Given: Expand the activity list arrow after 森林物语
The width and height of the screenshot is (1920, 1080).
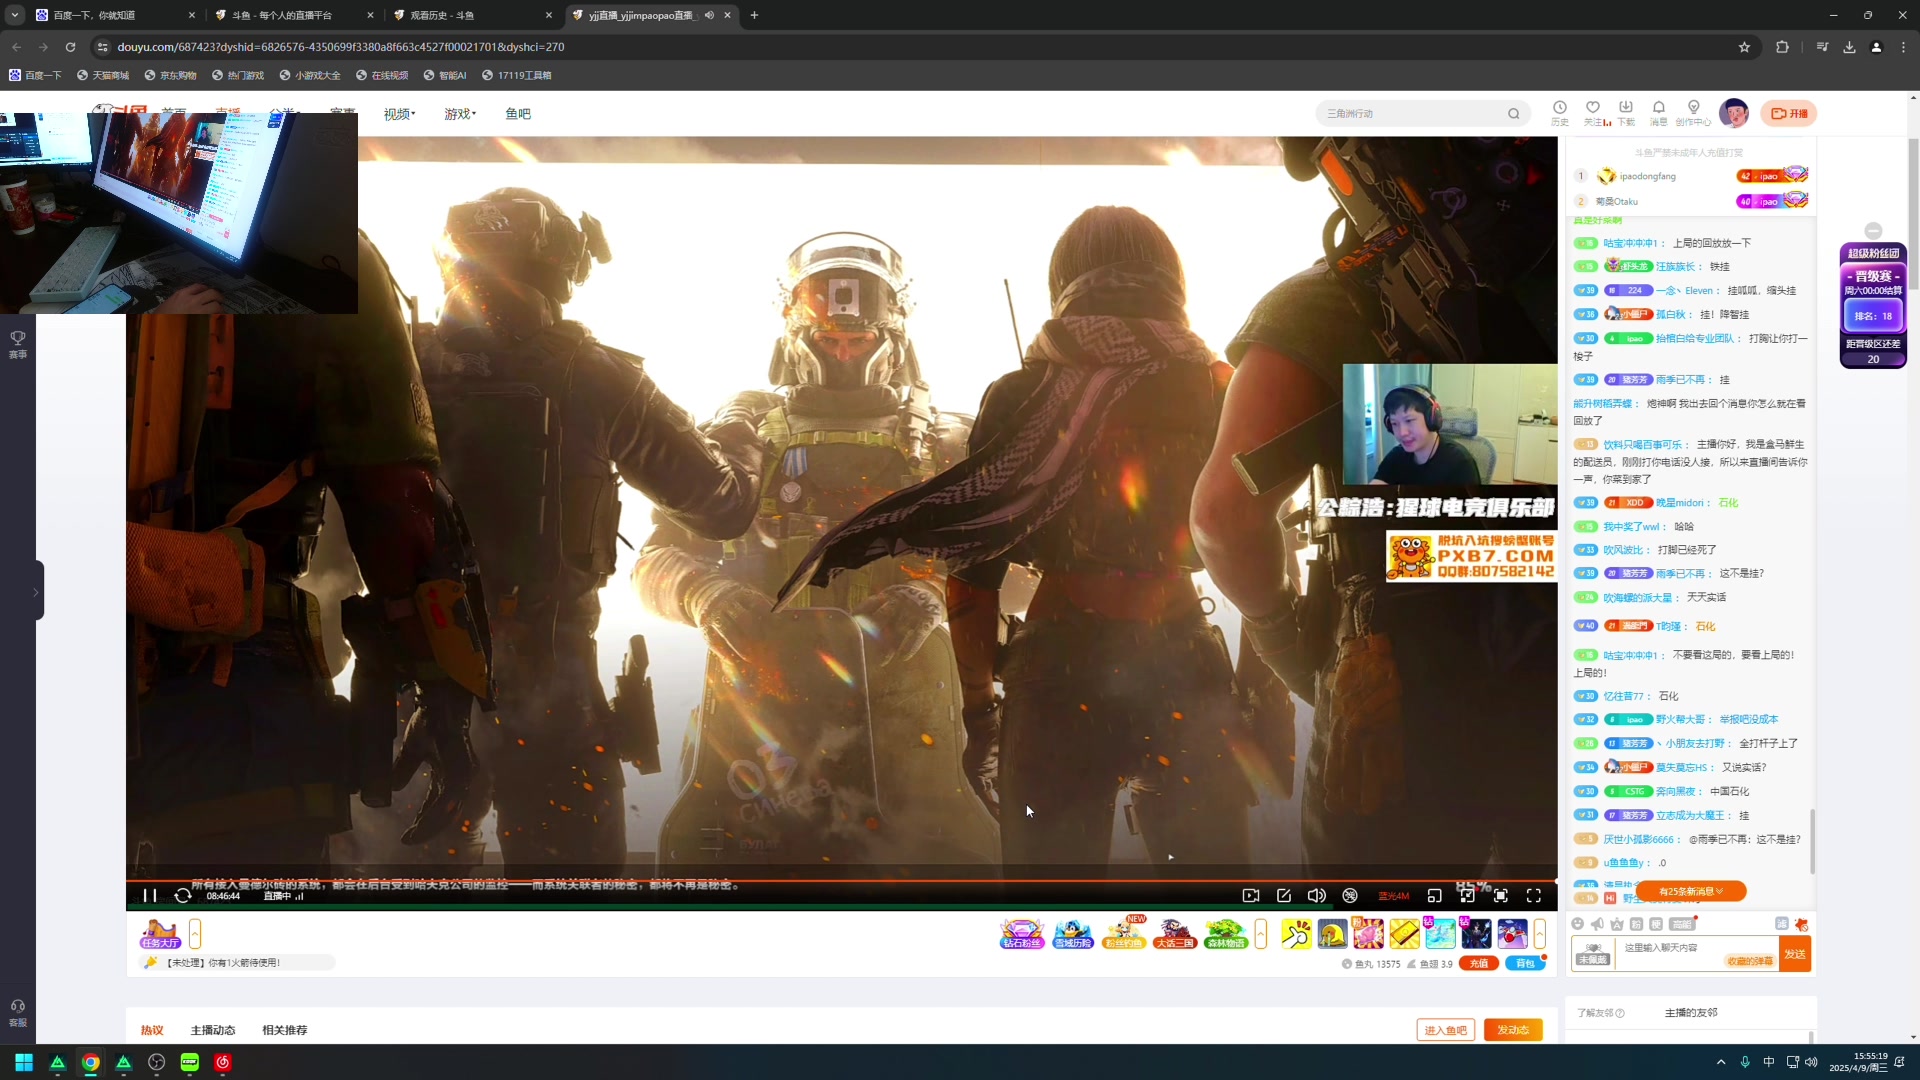Looking at the screenshot, I should [x=1261, y=934].
